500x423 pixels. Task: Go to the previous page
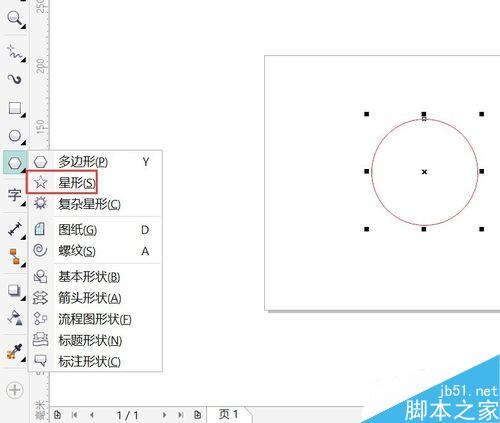point(92,415)
